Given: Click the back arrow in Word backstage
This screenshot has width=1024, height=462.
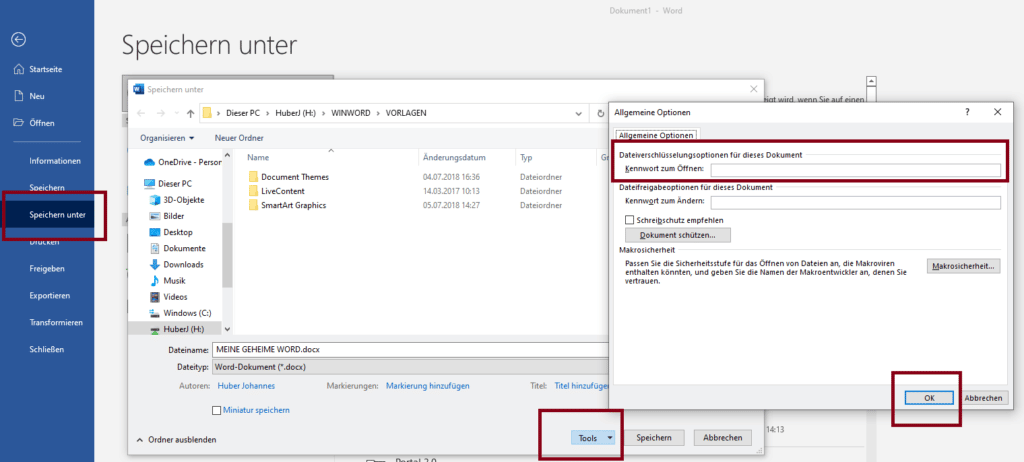Looking at the screenshot, I should (x=18, y=40).
